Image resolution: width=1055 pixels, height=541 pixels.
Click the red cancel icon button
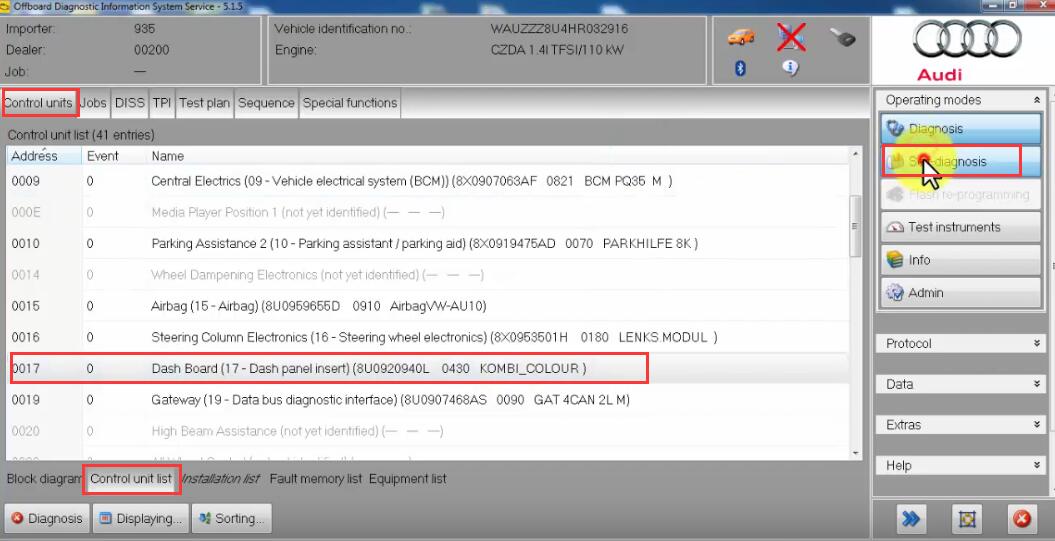coord(1021,519)
